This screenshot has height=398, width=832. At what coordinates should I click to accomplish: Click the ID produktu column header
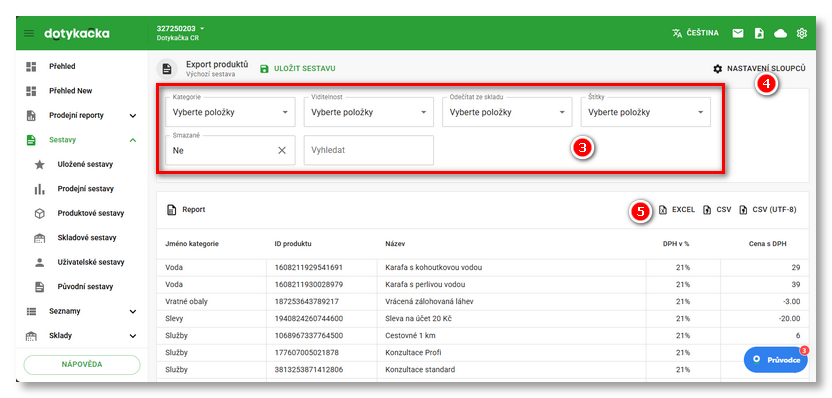293,244
